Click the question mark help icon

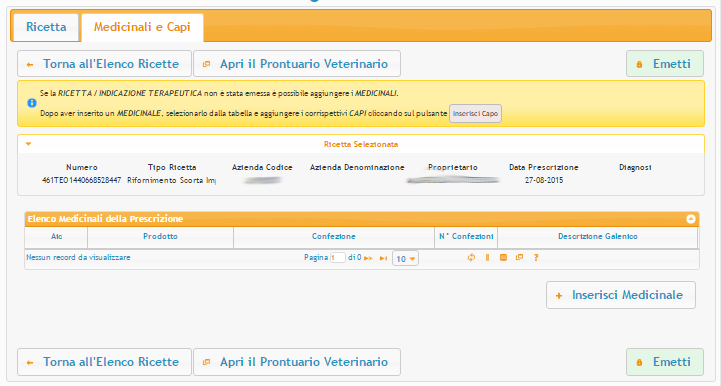click(536, 258)
